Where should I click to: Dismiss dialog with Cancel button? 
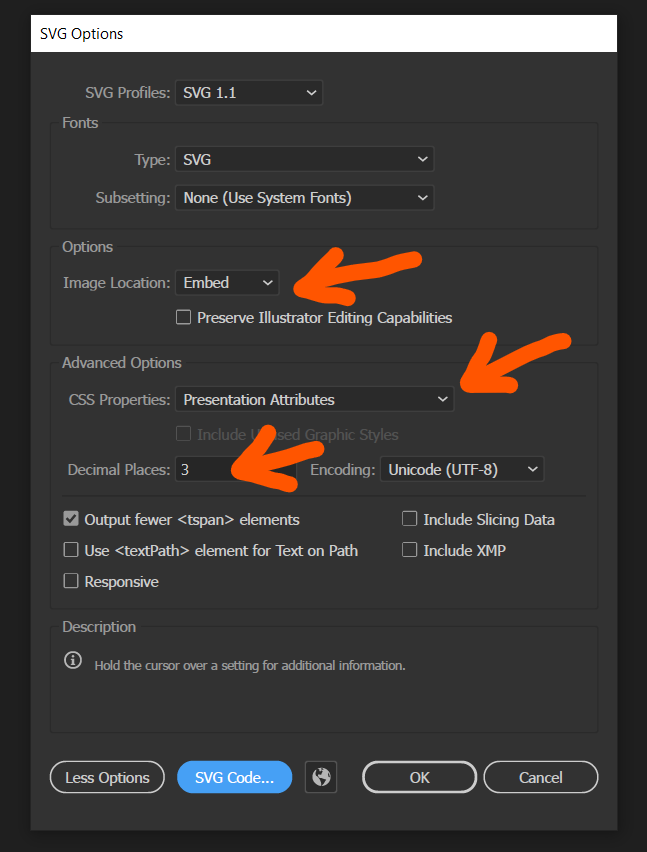pos(540,777)
